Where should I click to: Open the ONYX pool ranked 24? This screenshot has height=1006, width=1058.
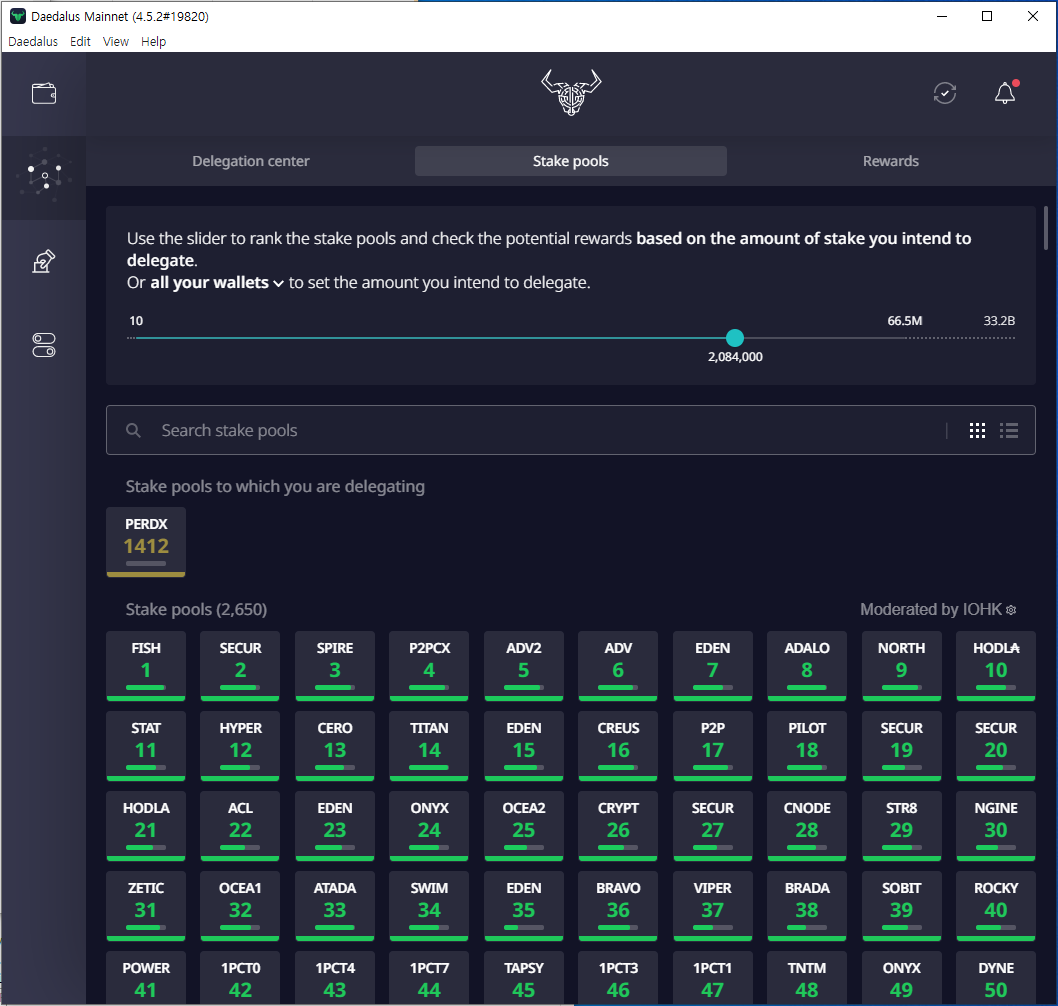point(429,826)
